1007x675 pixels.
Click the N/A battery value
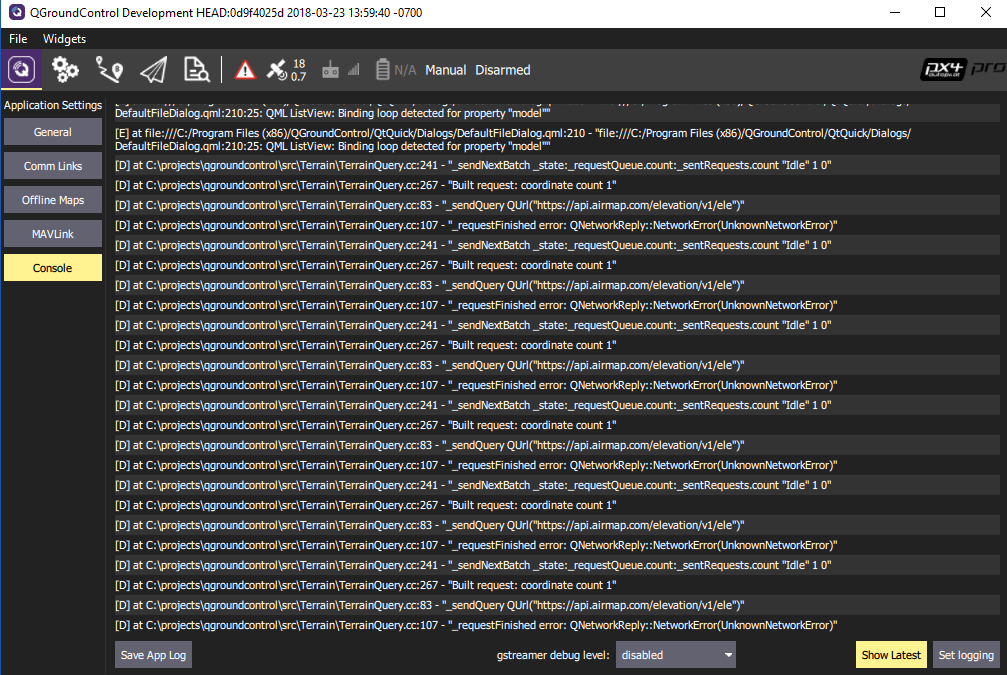[x=405, y=70]
